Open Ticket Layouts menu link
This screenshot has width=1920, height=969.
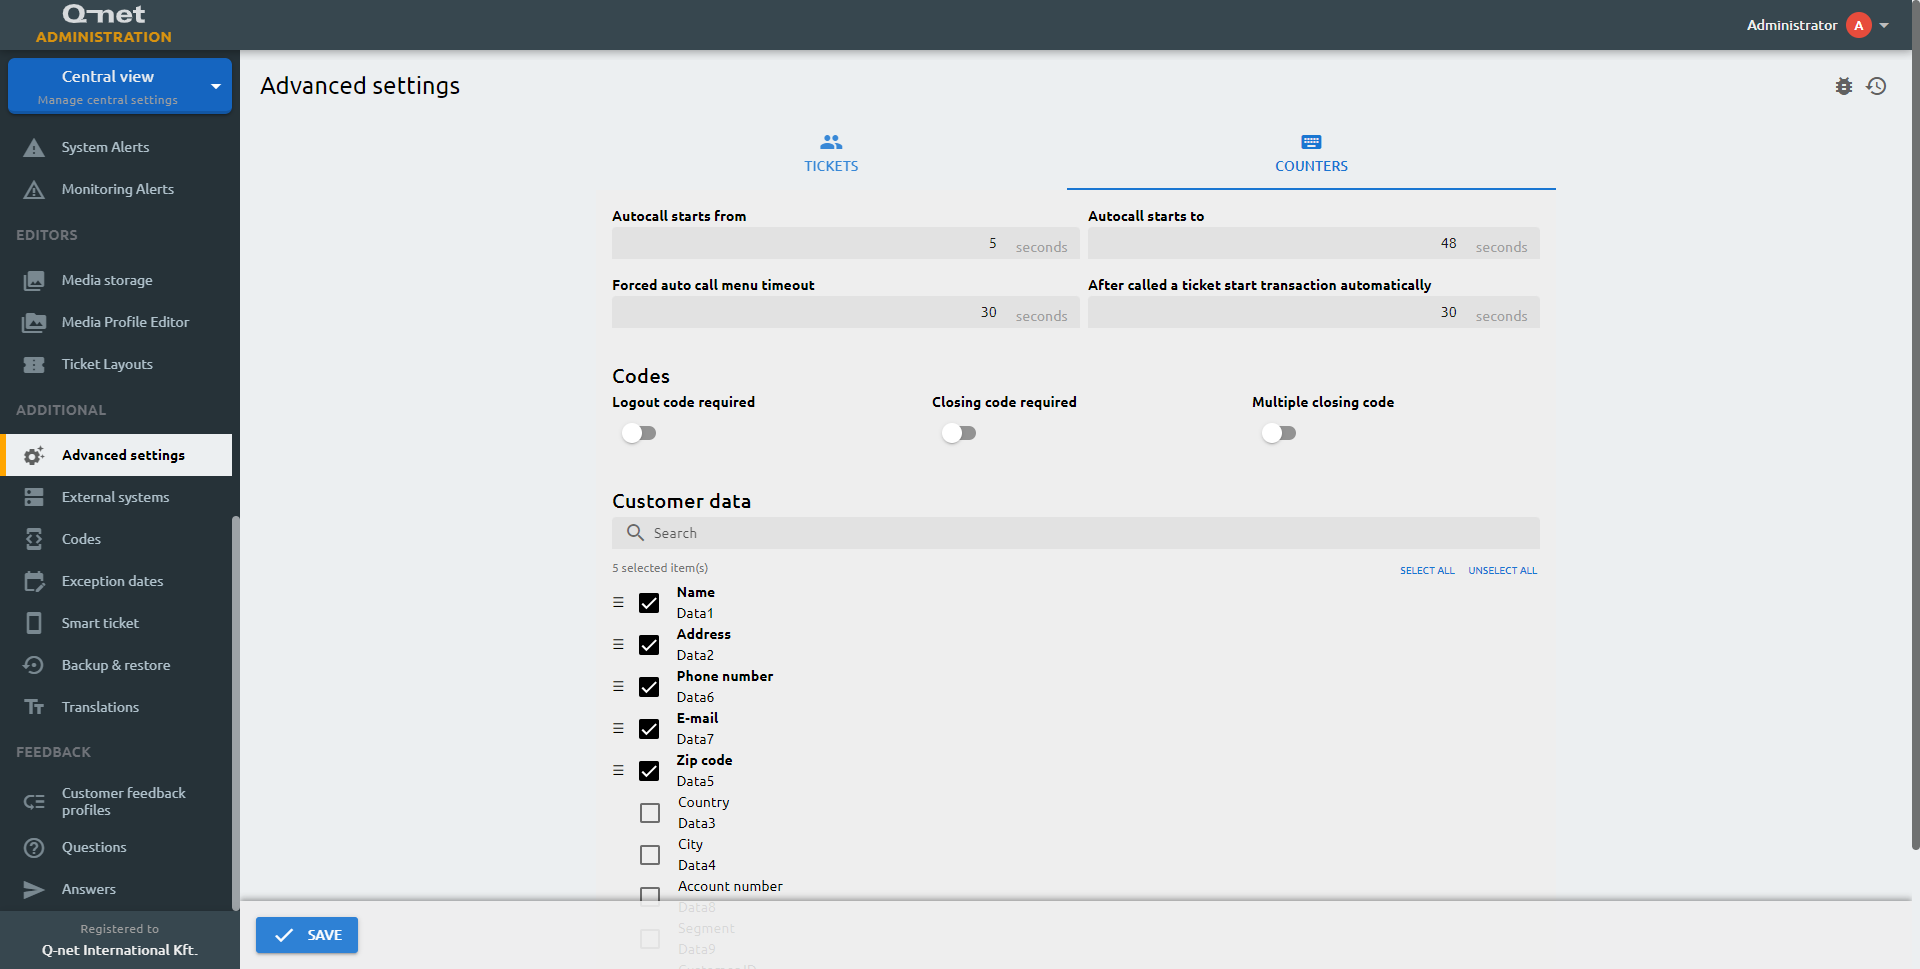[x=118, y=365]
